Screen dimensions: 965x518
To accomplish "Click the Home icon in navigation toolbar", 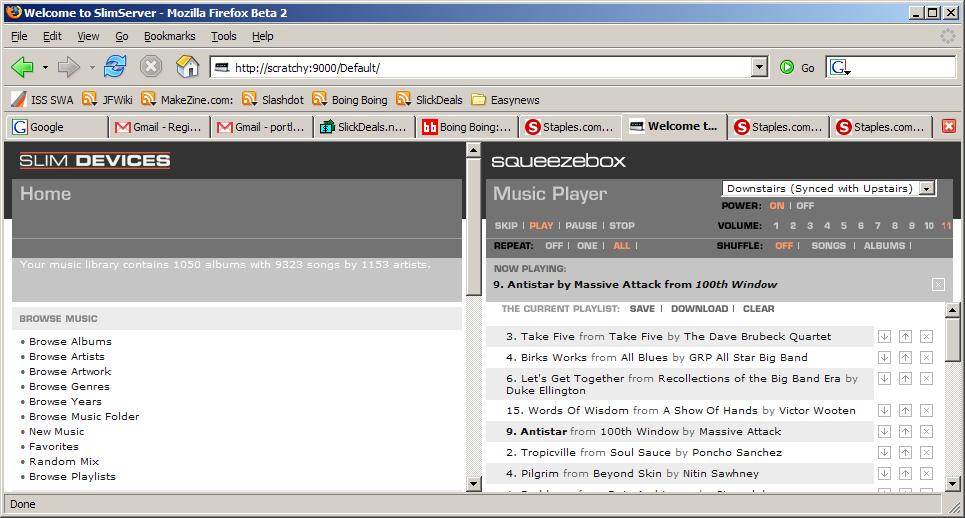I will pos(187,67).
